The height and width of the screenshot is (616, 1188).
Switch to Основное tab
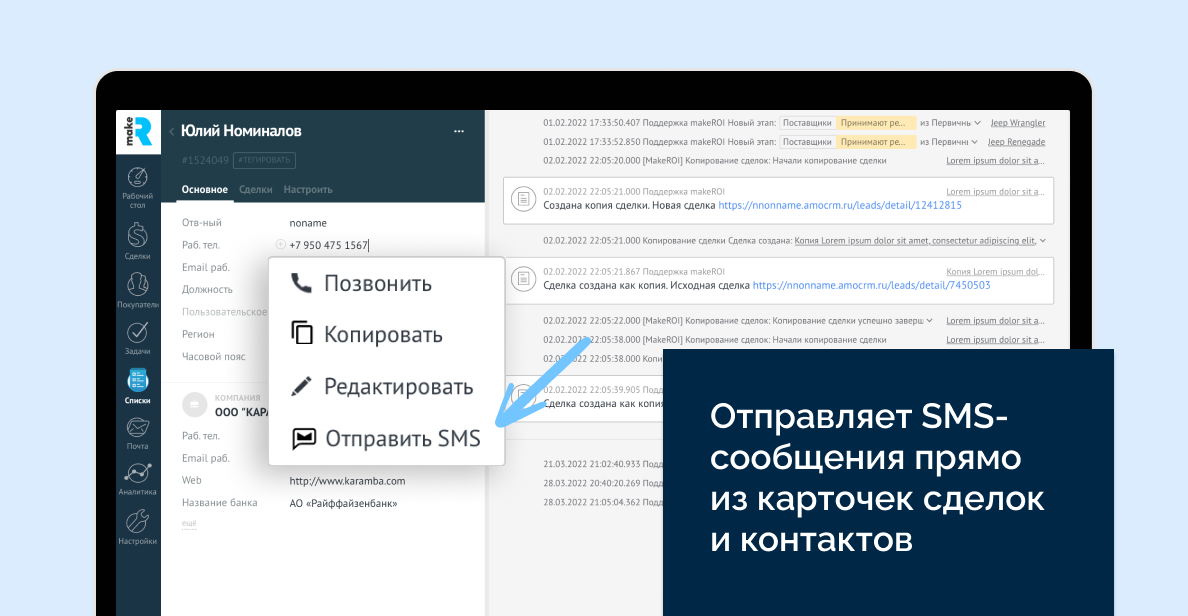[x=205, y=189]
